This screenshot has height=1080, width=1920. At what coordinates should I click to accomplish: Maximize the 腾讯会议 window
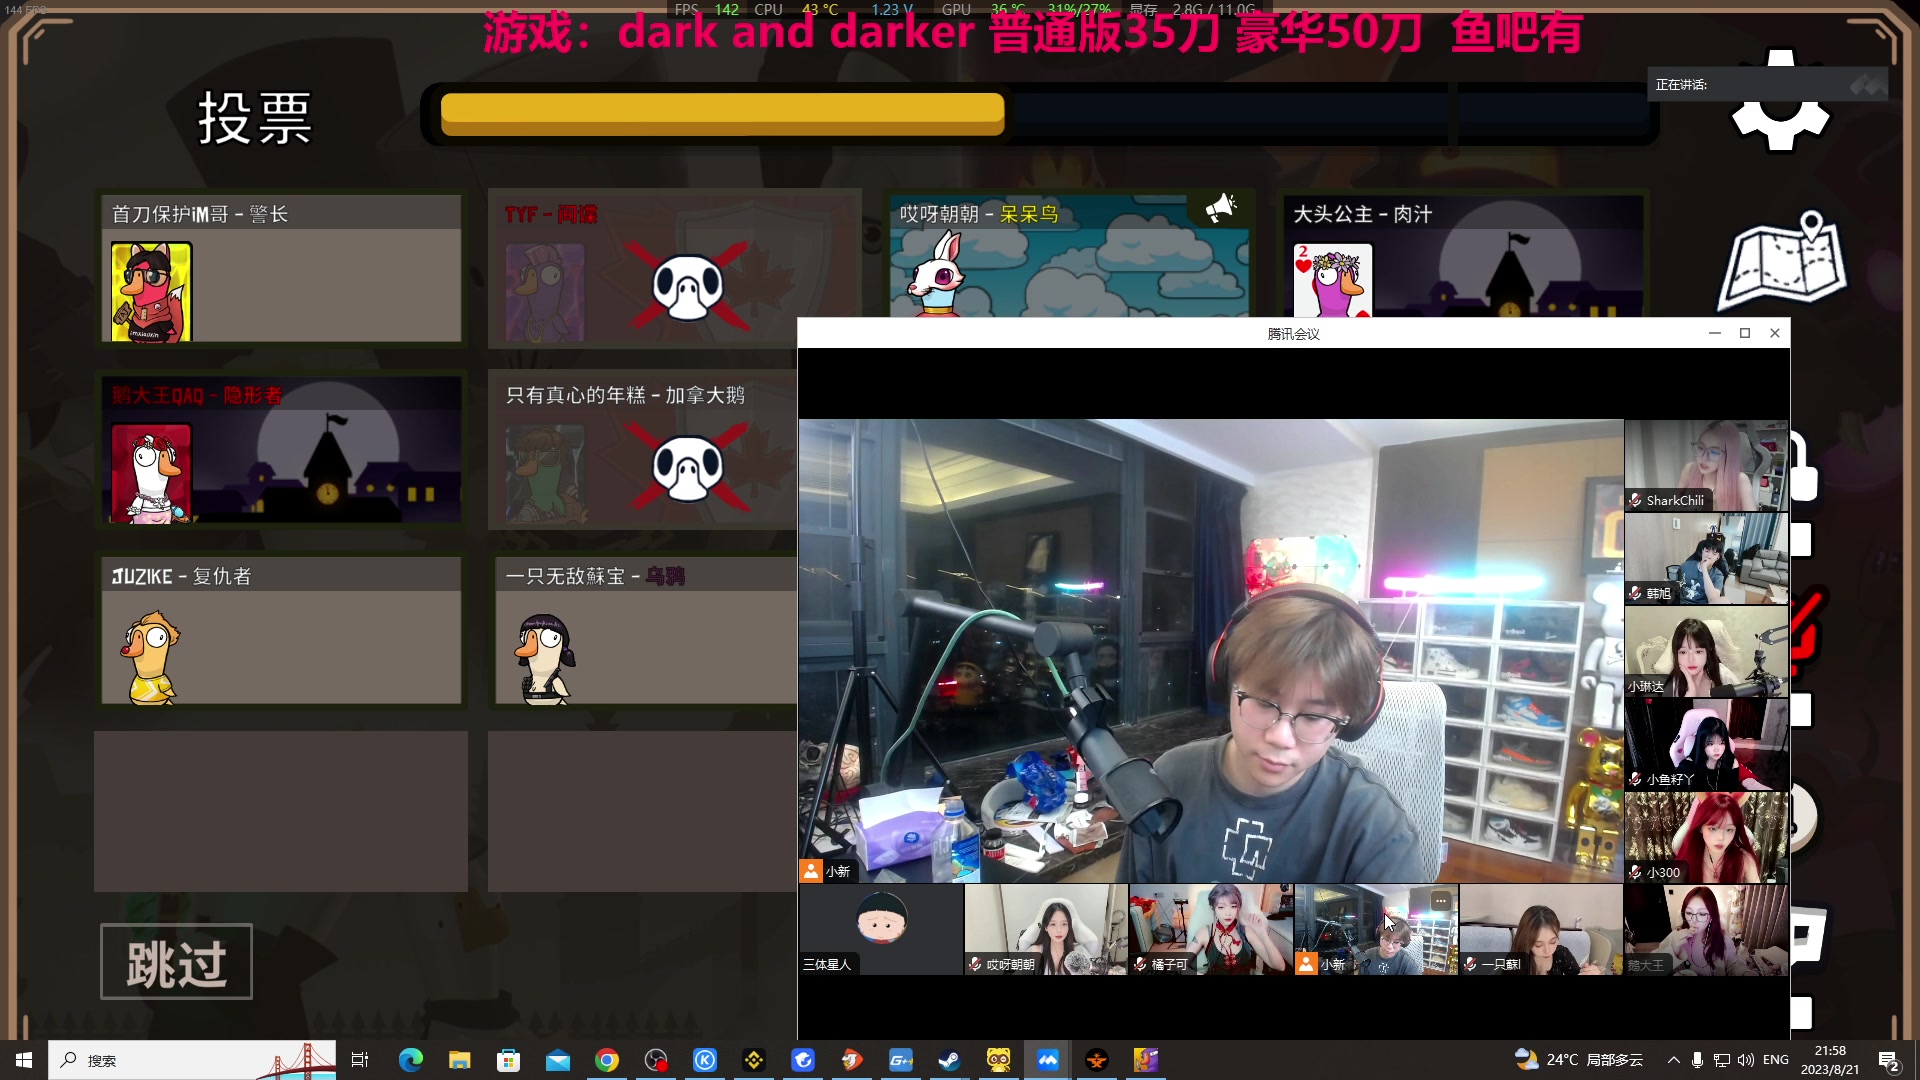click(x=1745, y=333)
